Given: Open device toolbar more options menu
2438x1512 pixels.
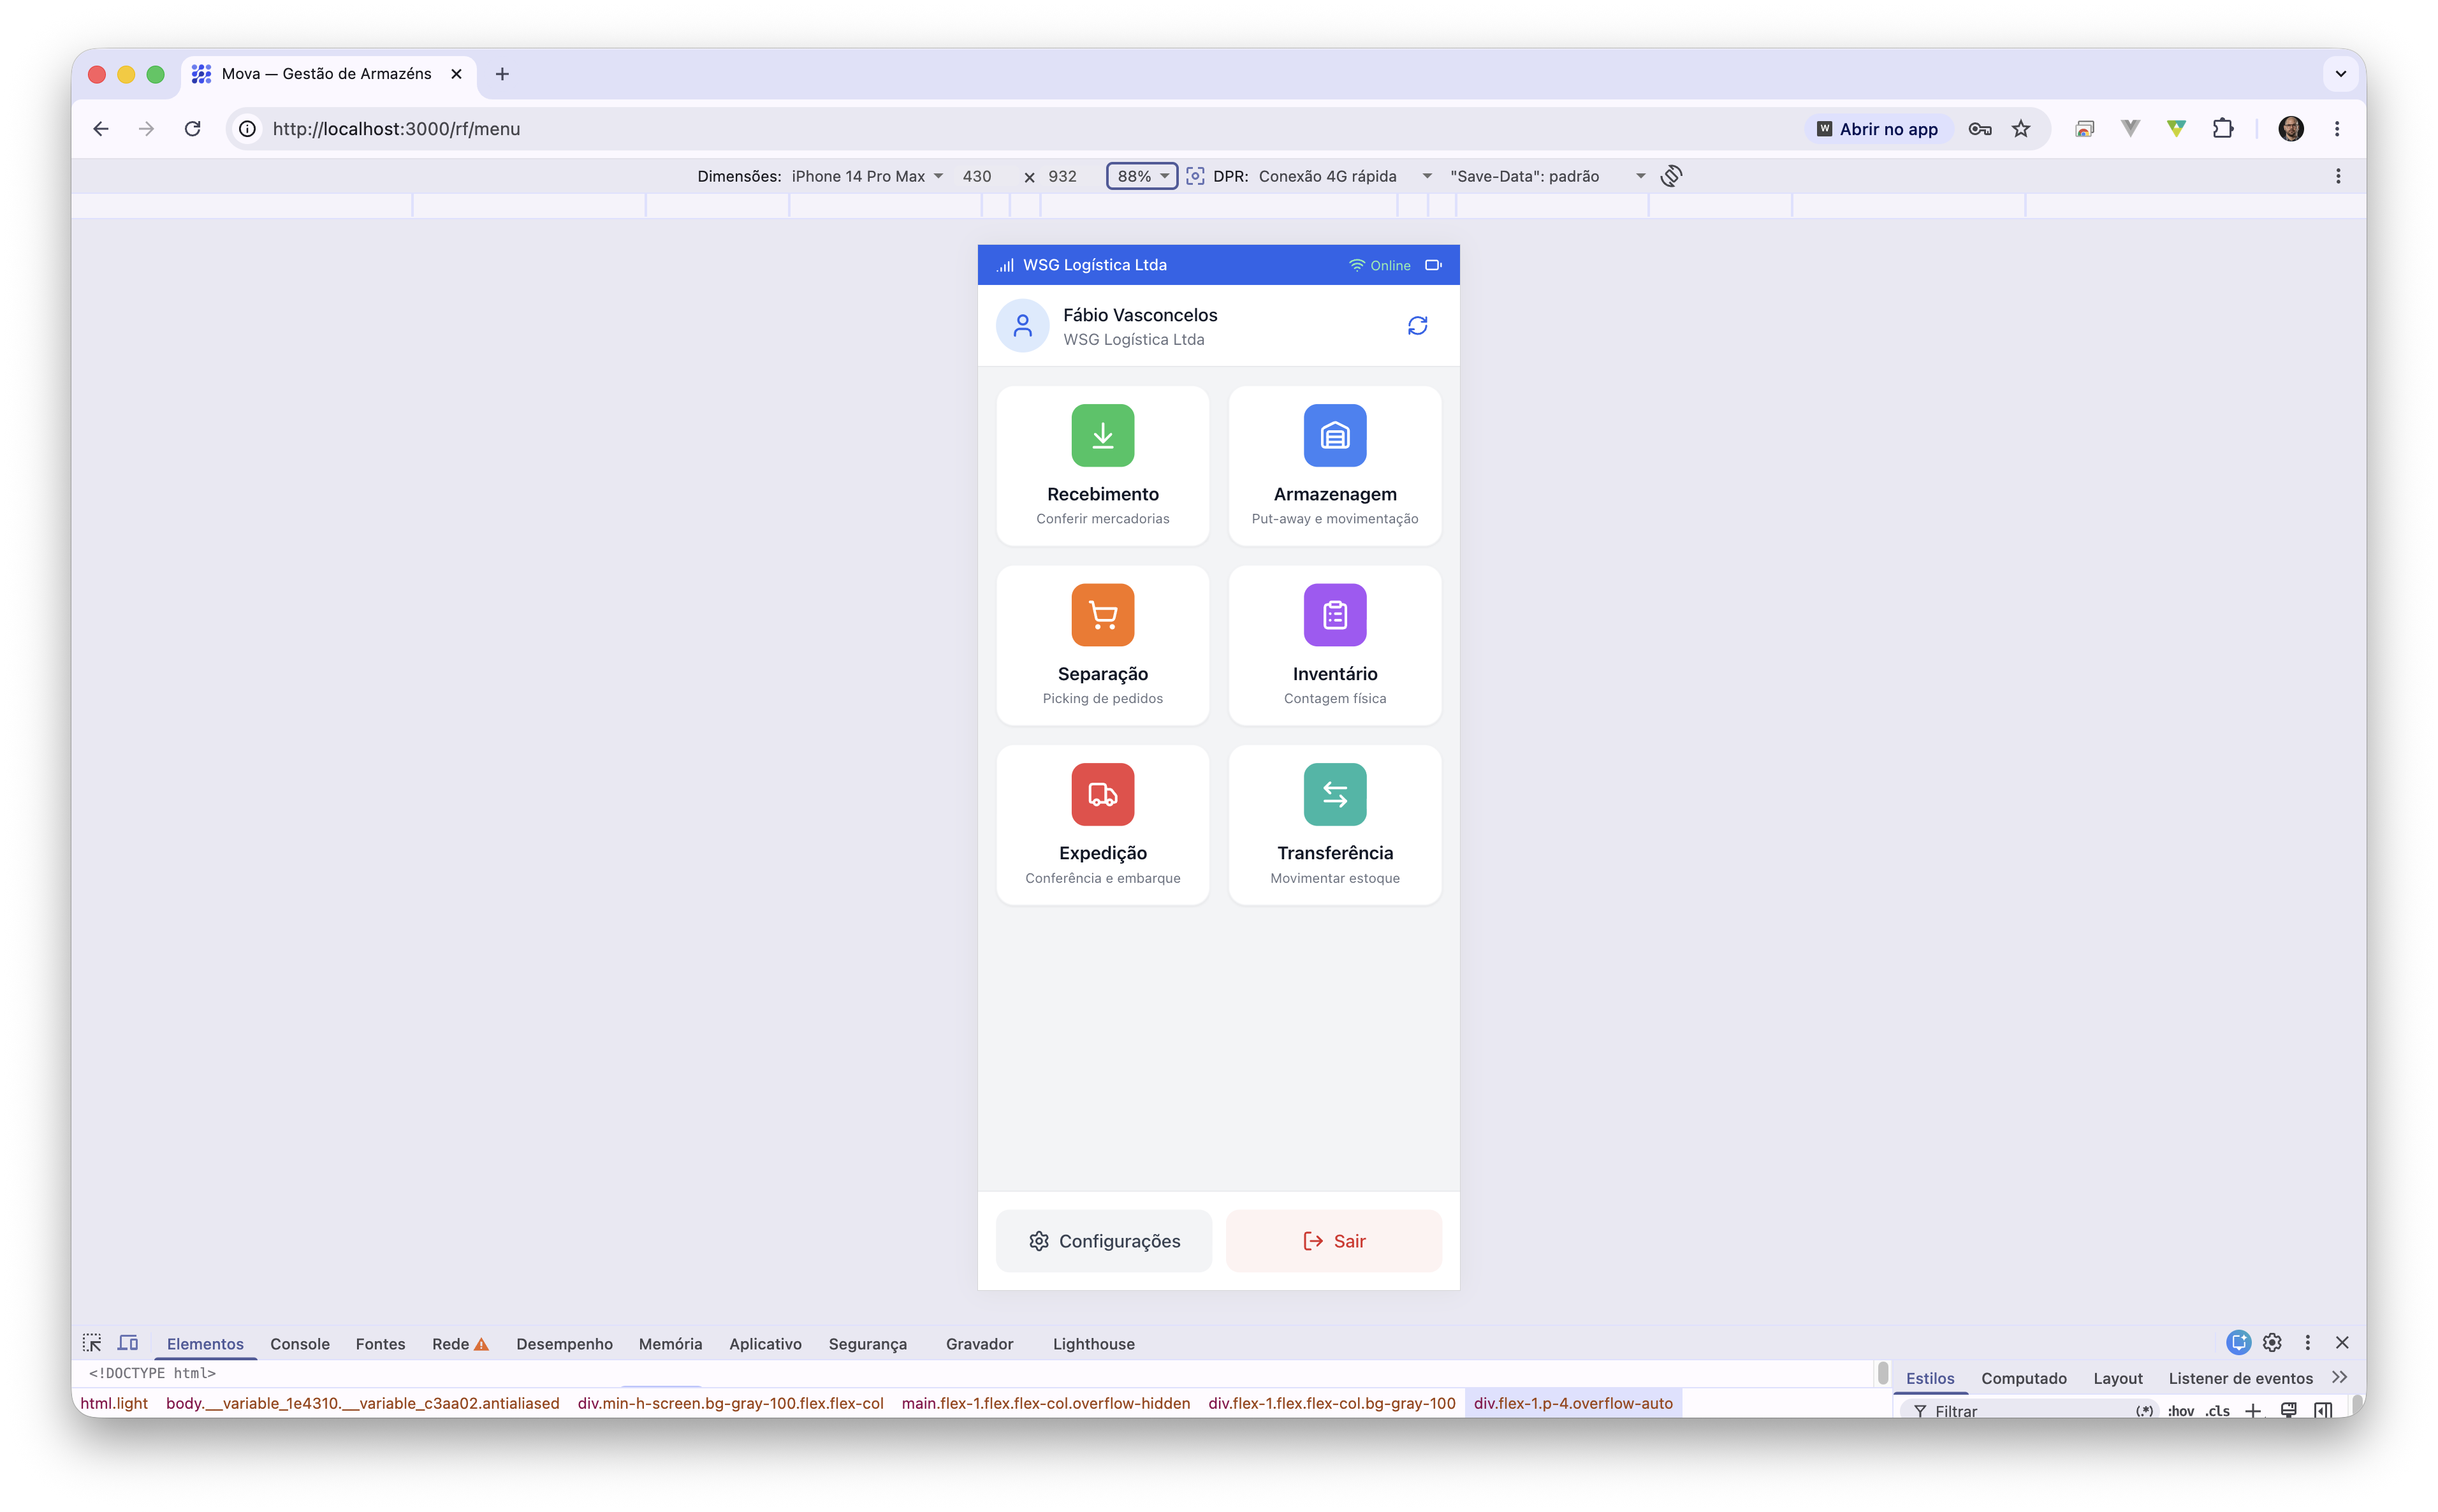Looking at the screenshot, I should pos(2337,176).
